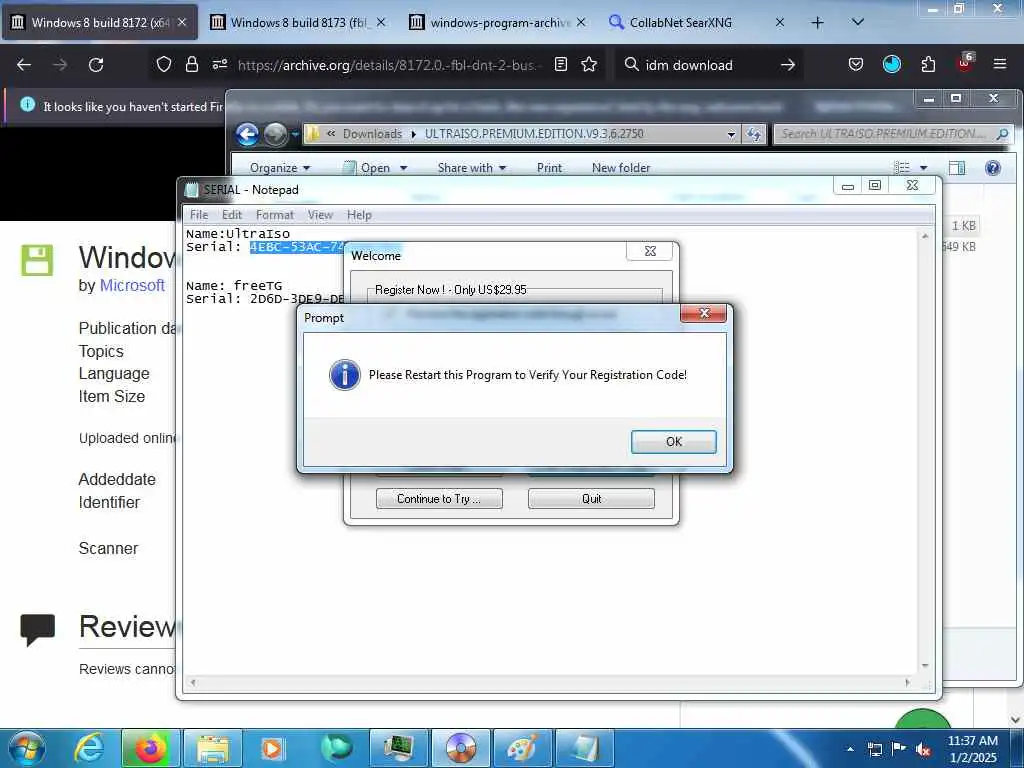Open Explorer Organize dropdown

click(280, 168)
